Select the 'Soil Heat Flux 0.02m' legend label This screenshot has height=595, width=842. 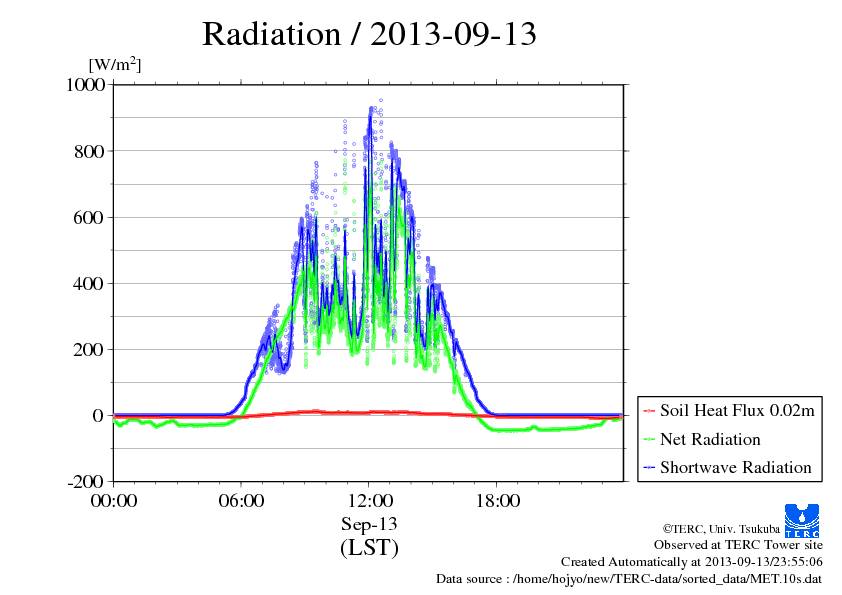(737, 410)
